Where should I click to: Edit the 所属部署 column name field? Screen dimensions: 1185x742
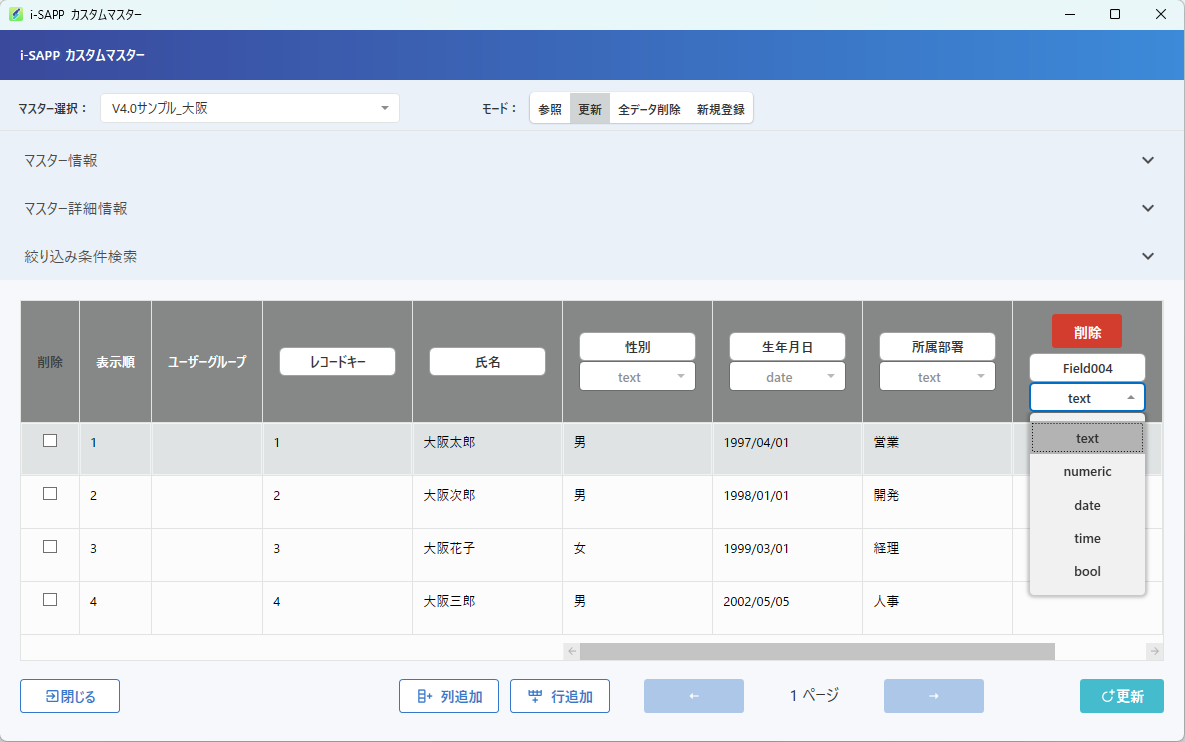pyautogui.click(x=937, y=347)
